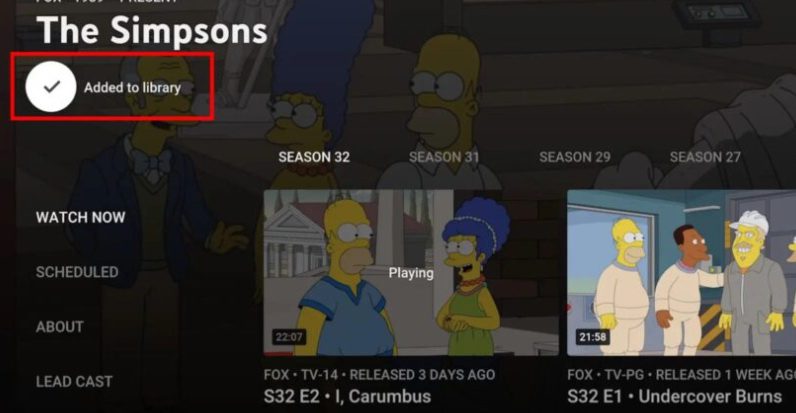The width and height of the screenshot is (796, 413).
Task: Open the Season 29 tab
Action: 575,157
